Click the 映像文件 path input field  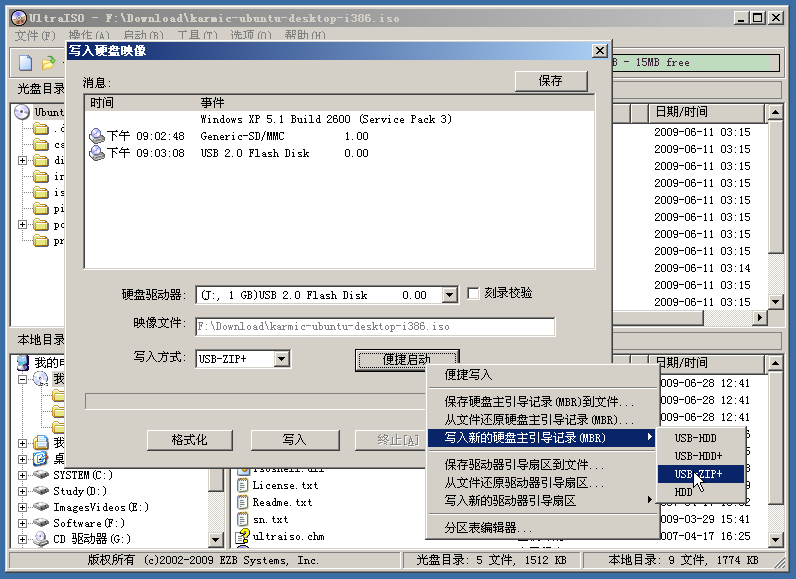[x=375, y=326]
